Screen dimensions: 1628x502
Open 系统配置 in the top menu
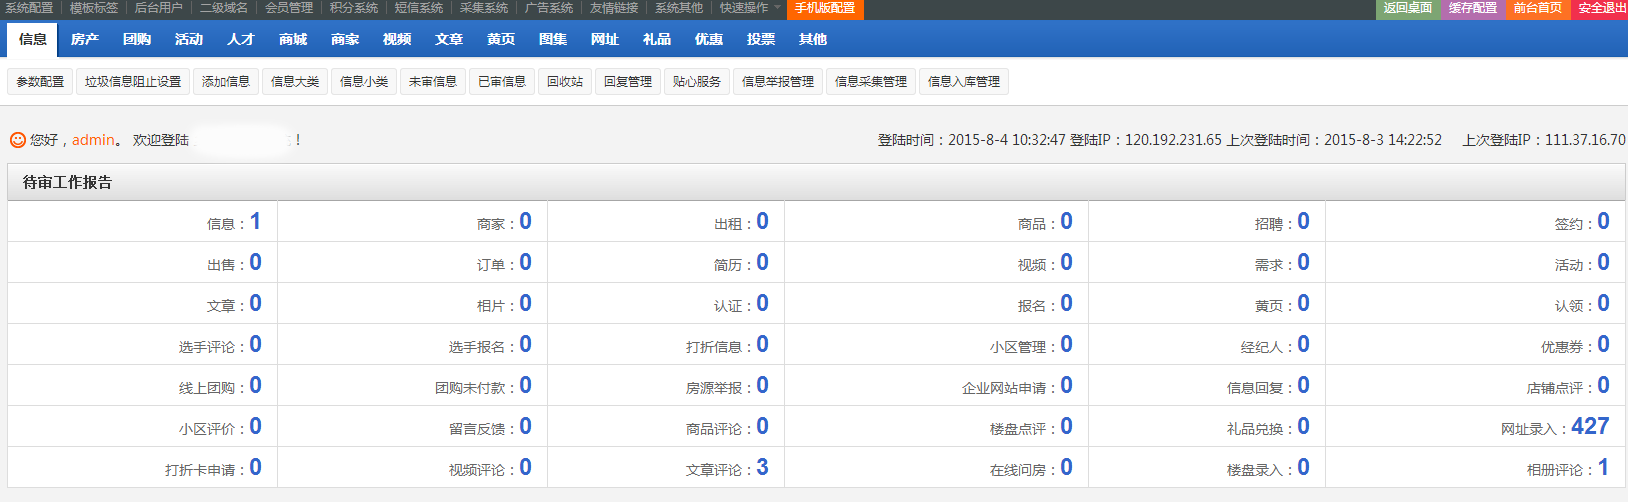point(29,8)
